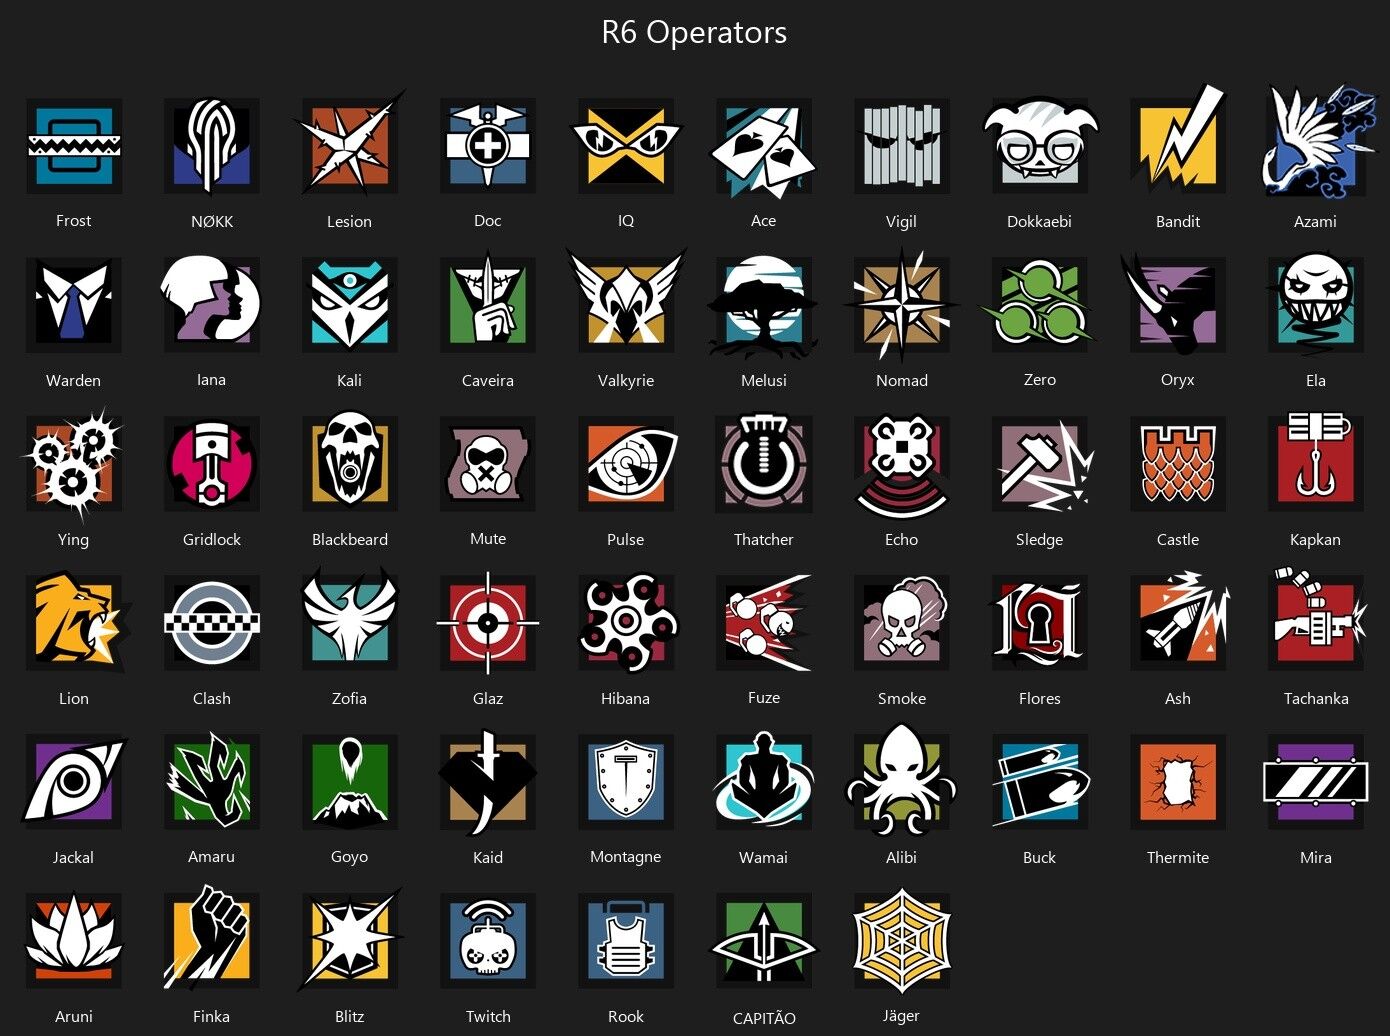Select Caveira's hushing finger icon
1390x1036 pixels.
[488, 305]
